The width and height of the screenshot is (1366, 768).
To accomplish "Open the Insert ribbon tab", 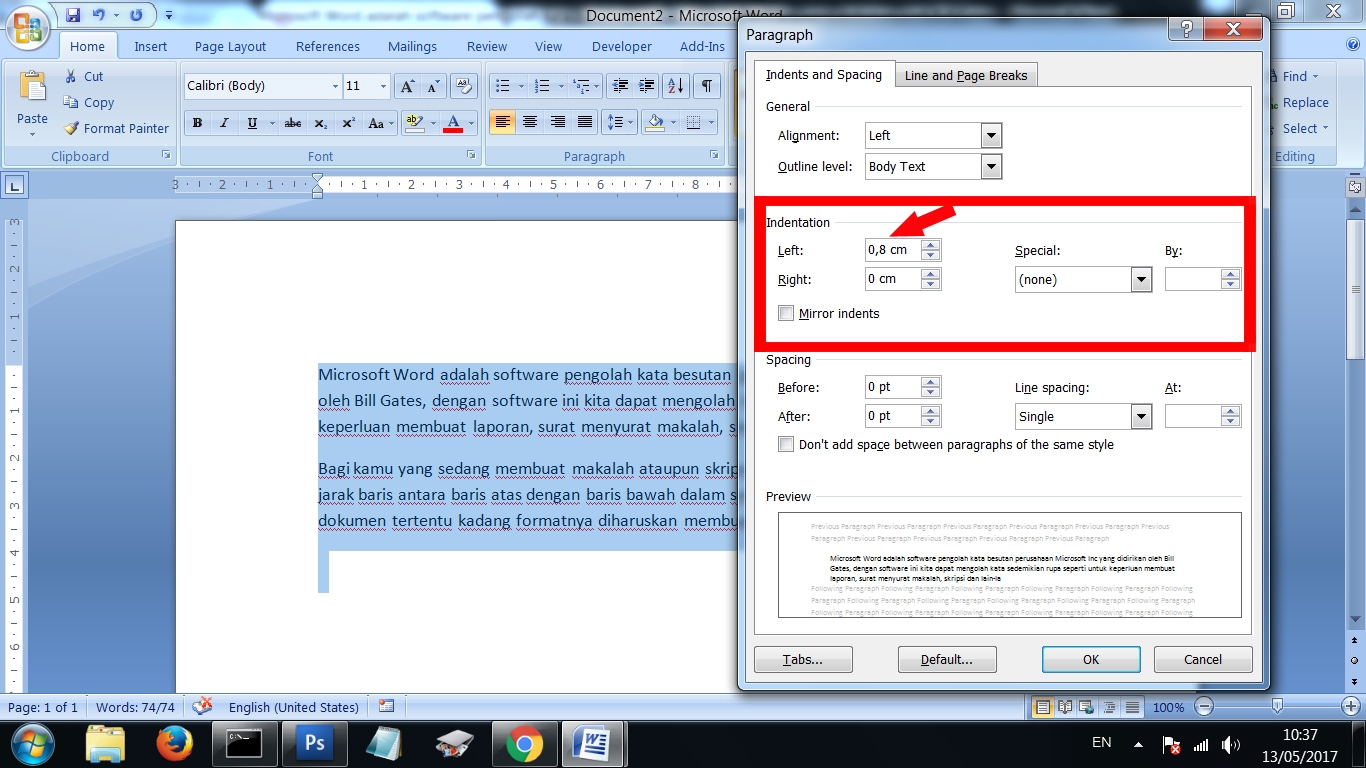I will (x=151, y=46).
